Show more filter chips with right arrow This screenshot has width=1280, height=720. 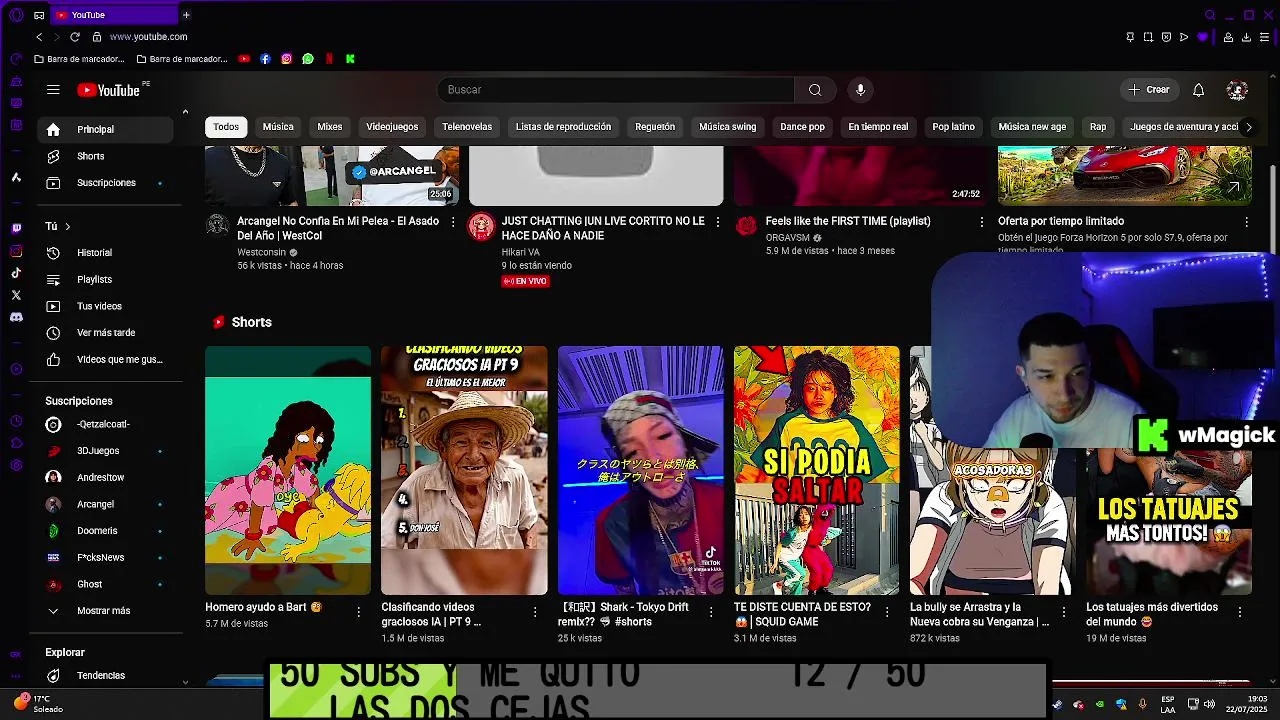1248,127
